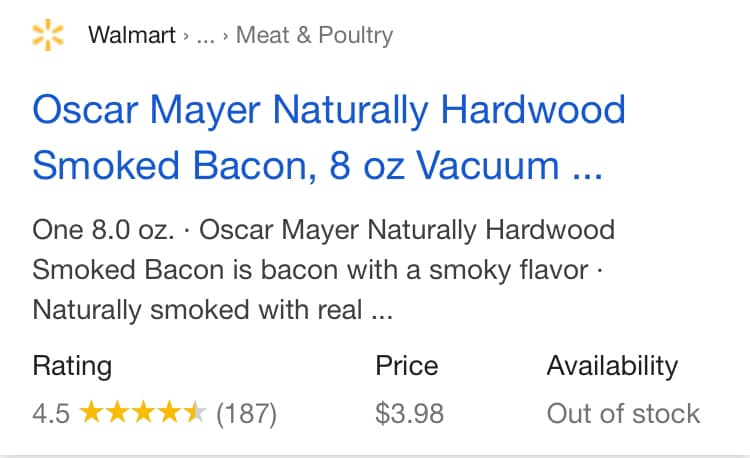750x458 pixels.
Task: Open the Oscar Mayer Smoked Bacon title link
Action: 328,136
